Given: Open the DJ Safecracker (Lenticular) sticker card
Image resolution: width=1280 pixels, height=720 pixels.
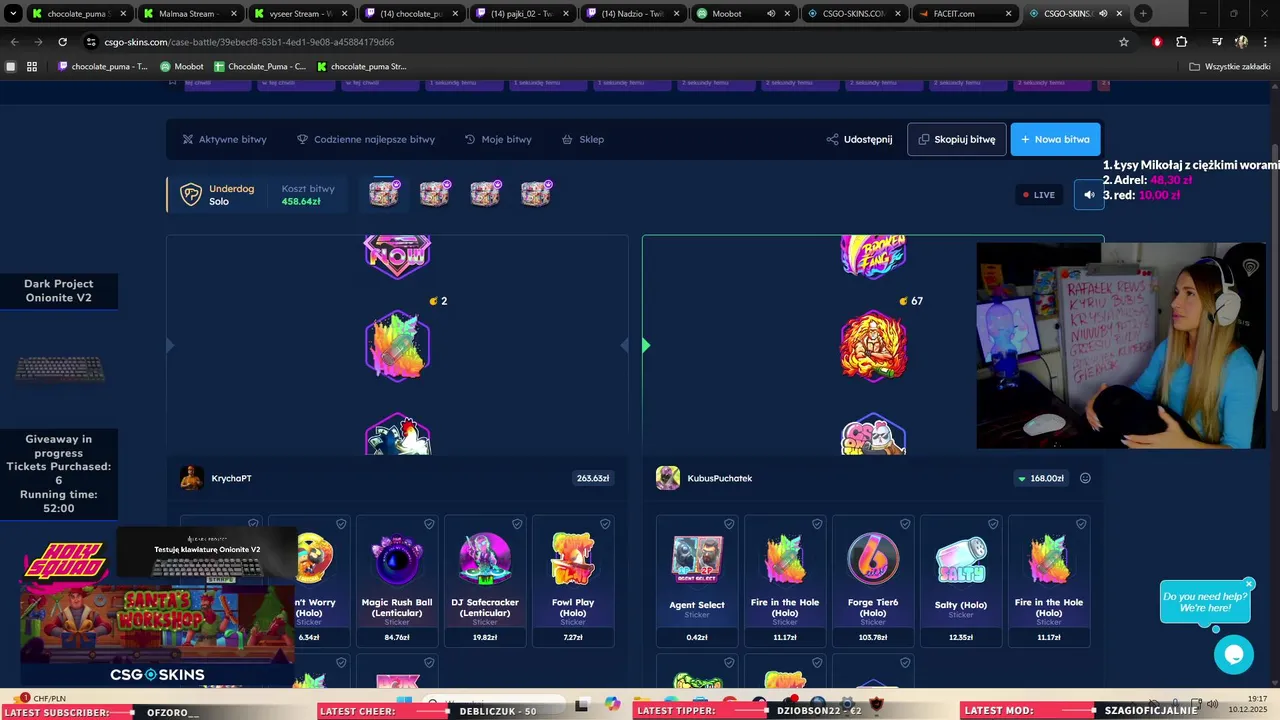Looking at the screenshot, I should (485, 581).
